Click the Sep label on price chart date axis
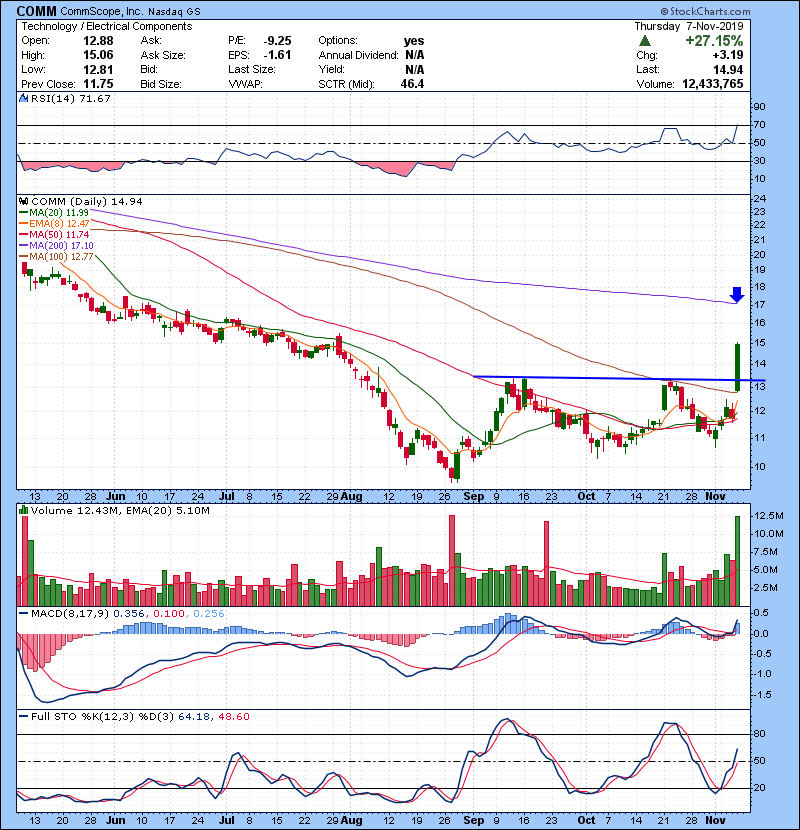Screen dimensions: 800x830 (x=474, y=497)
